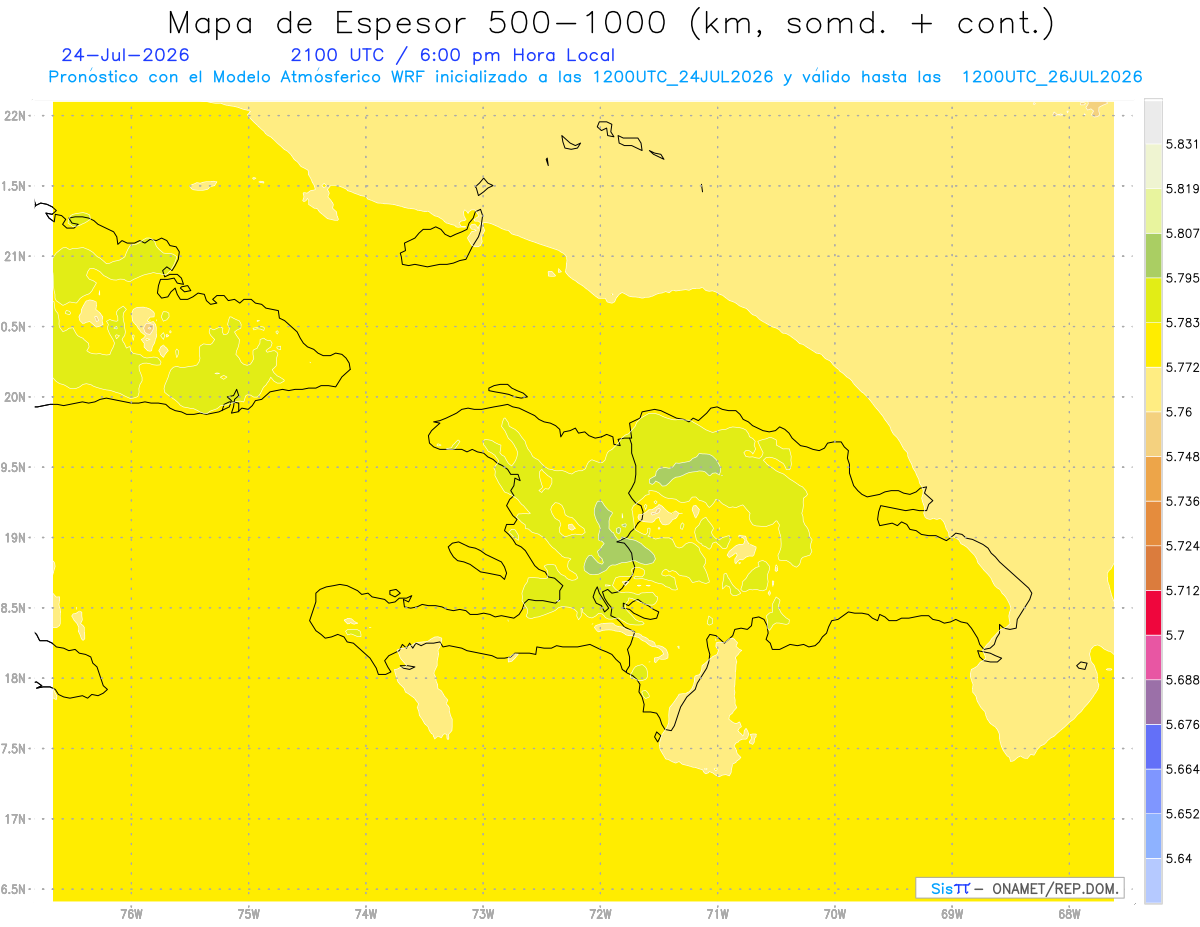The width and height of the screenshot is (1200, 927).
Task: Click the 73W longitude label
Action: 483,913
